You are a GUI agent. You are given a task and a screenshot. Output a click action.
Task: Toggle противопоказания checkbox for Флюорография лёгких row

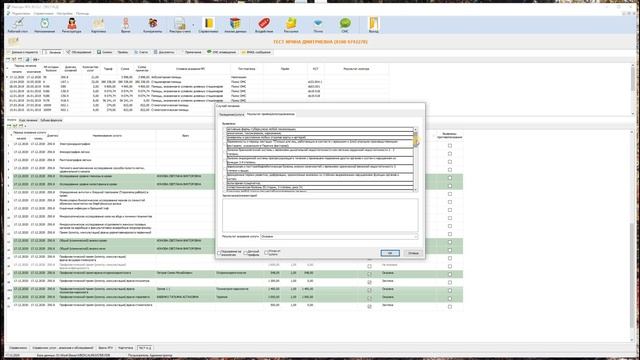tap(450, 153)
